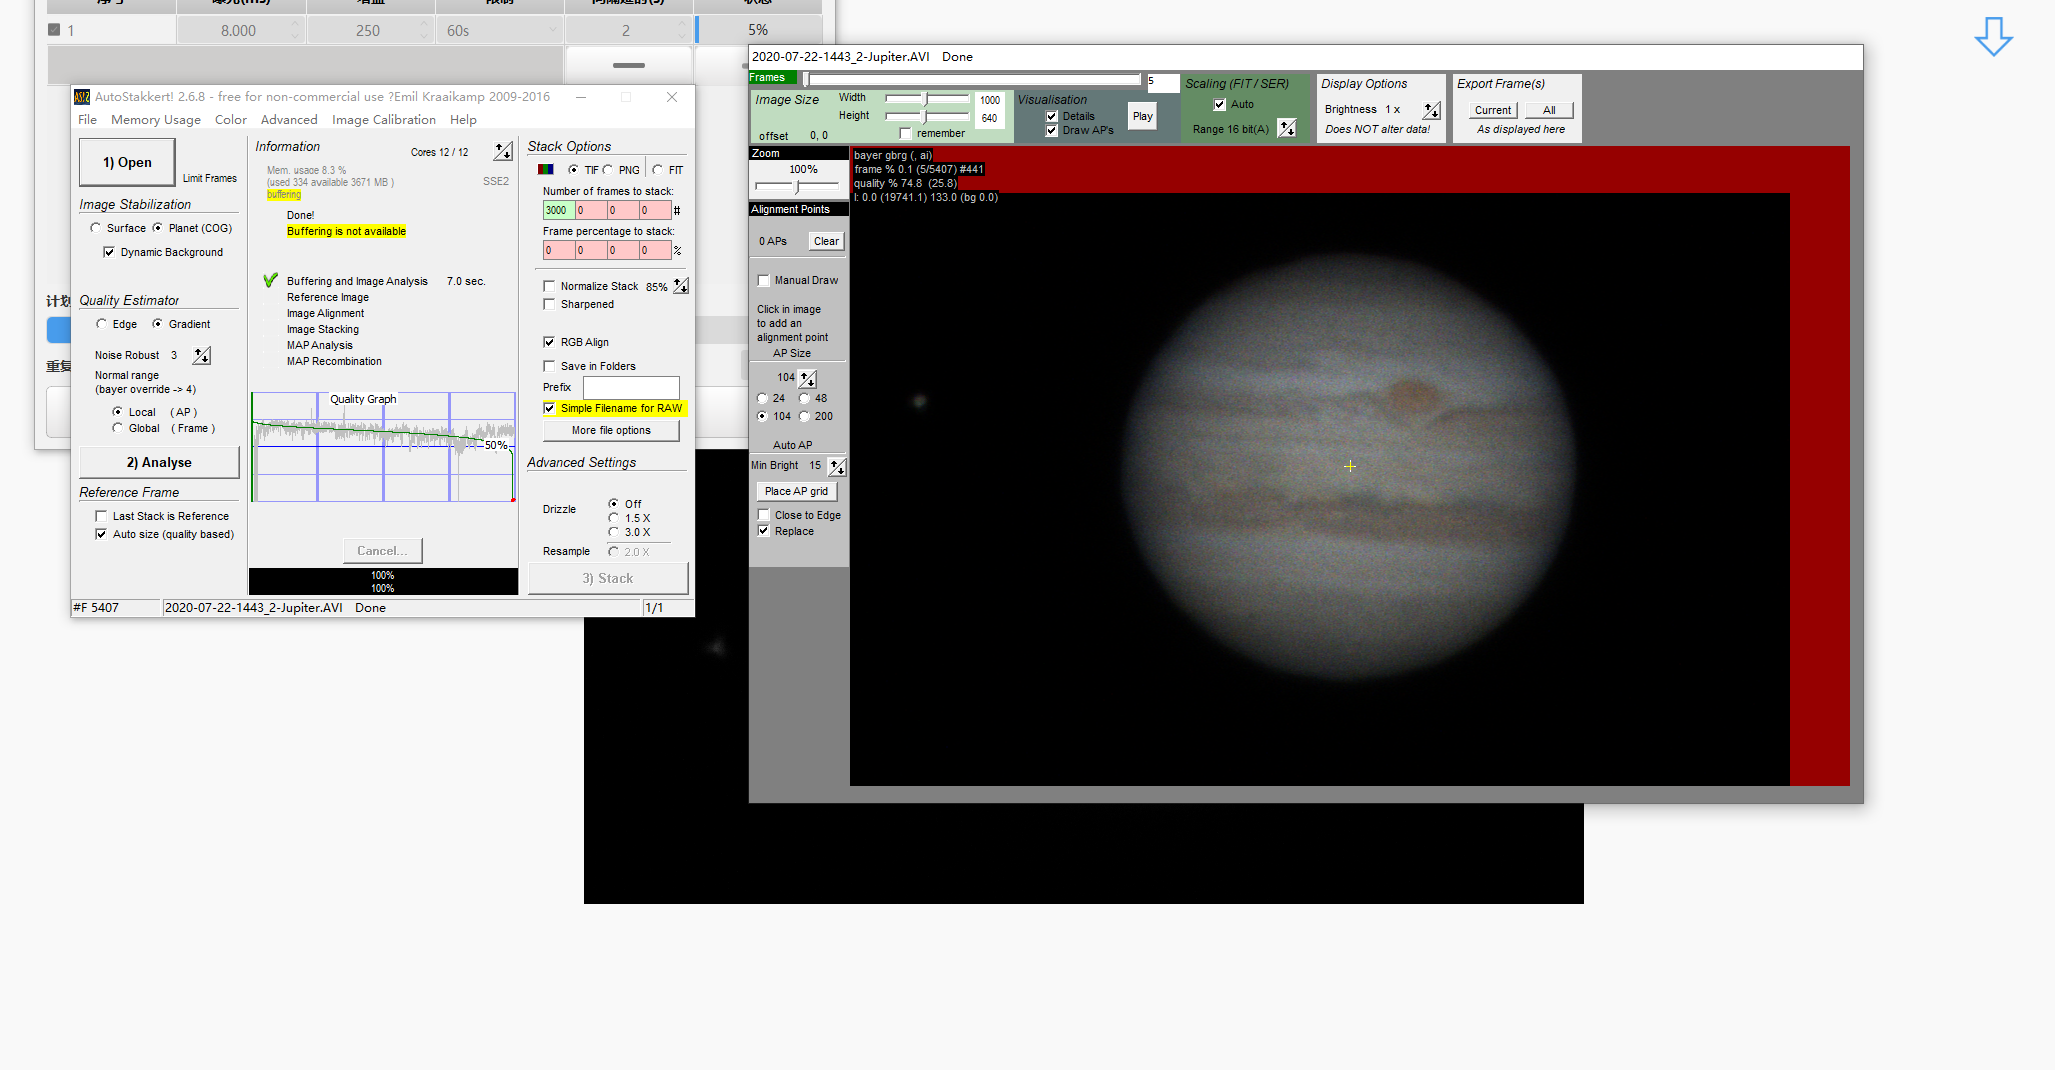
Task: Click the Normalize Stack percentage adjuster icon
Action: click(681, 286)
